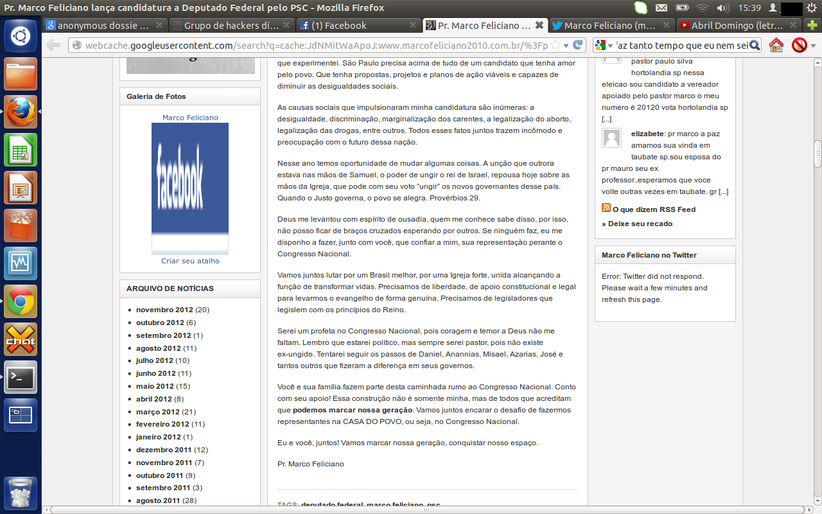Screen dimensions: 822x514
Task: Launch Google Chrome from the dock
Action: (20, 301)
